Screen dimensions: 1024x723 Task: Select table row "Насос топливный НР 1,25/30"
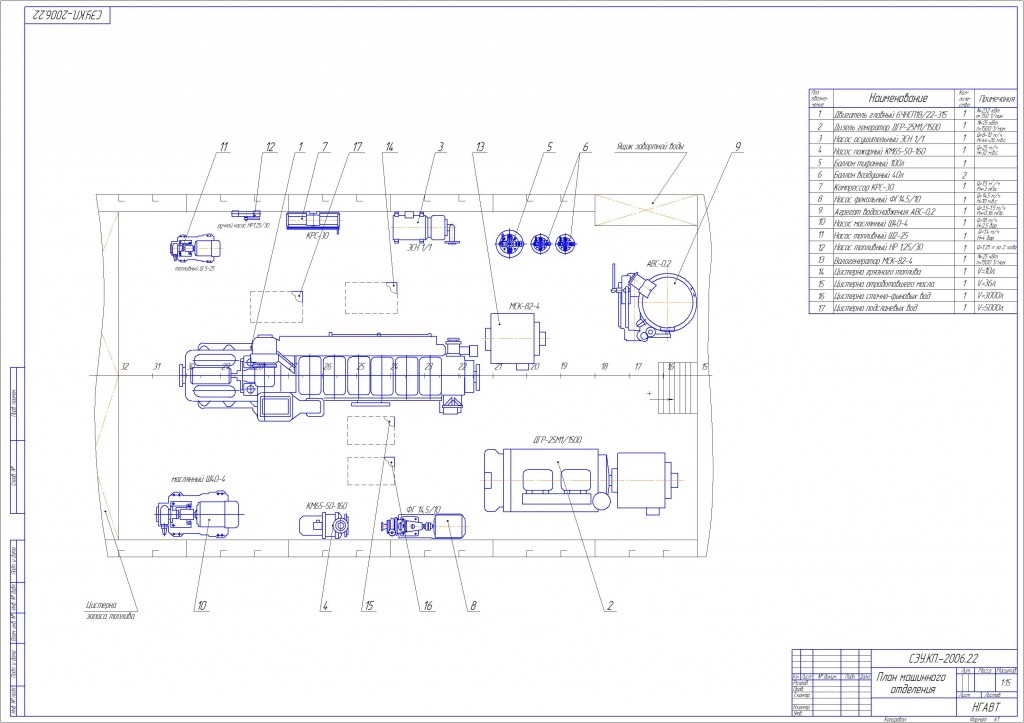click(913, 248)
